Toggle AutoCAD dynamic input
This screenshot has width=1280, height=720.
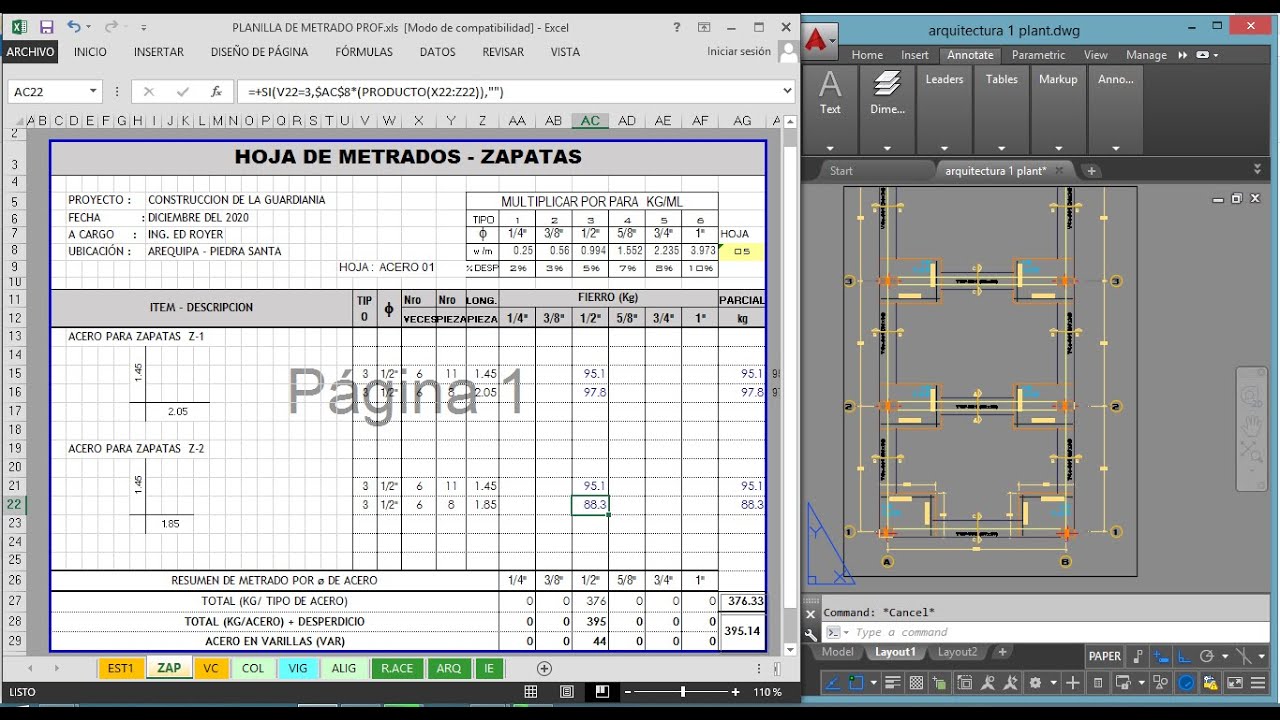(1161, 656)
